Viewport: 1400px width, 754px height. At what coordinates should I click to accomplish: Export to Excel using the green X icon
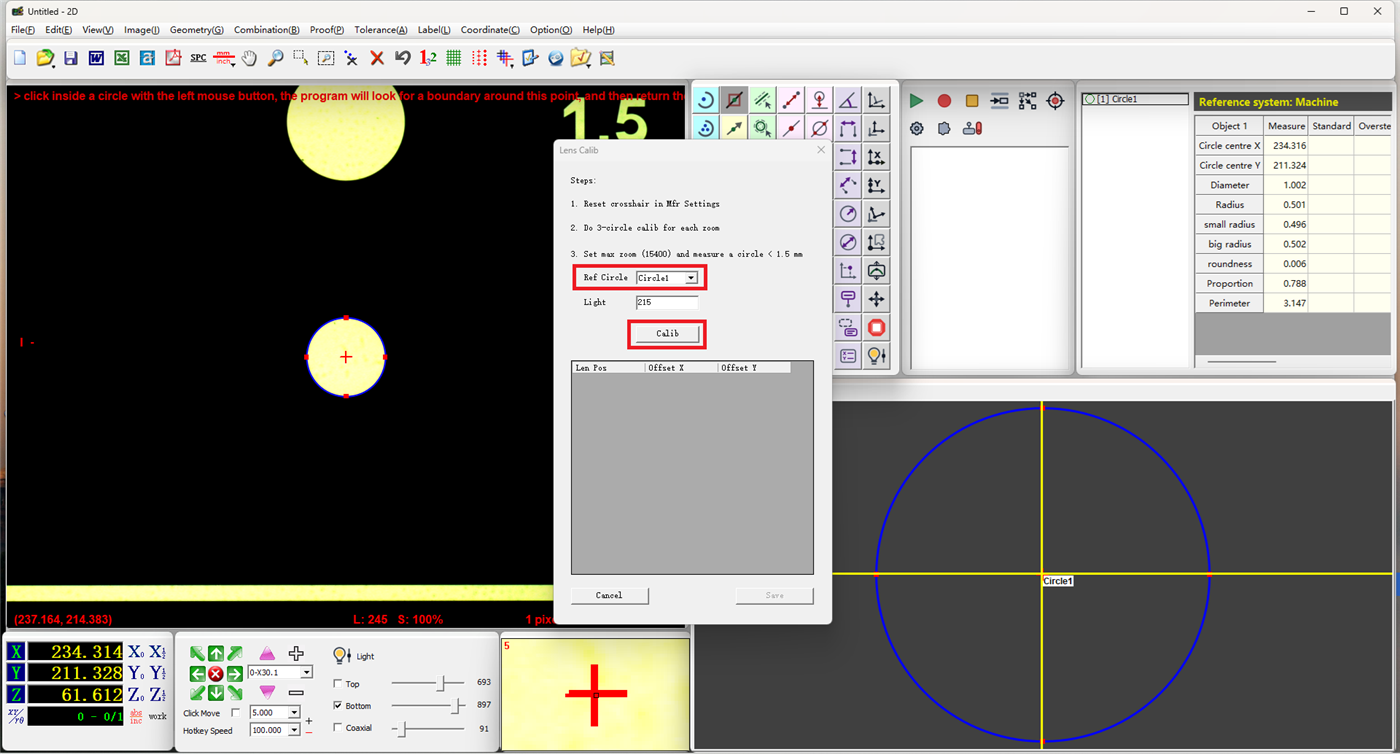coord(122,58)
